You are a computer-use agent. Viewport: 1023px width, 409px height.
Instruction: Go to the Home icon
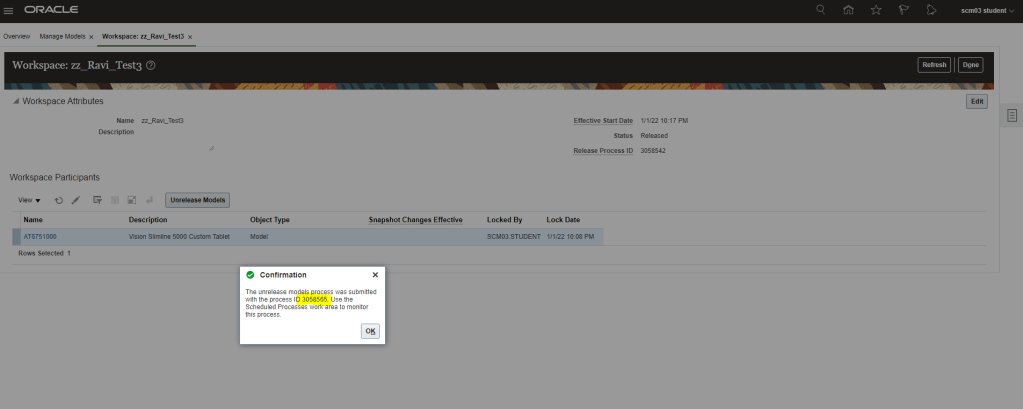[x=849, y=10]
